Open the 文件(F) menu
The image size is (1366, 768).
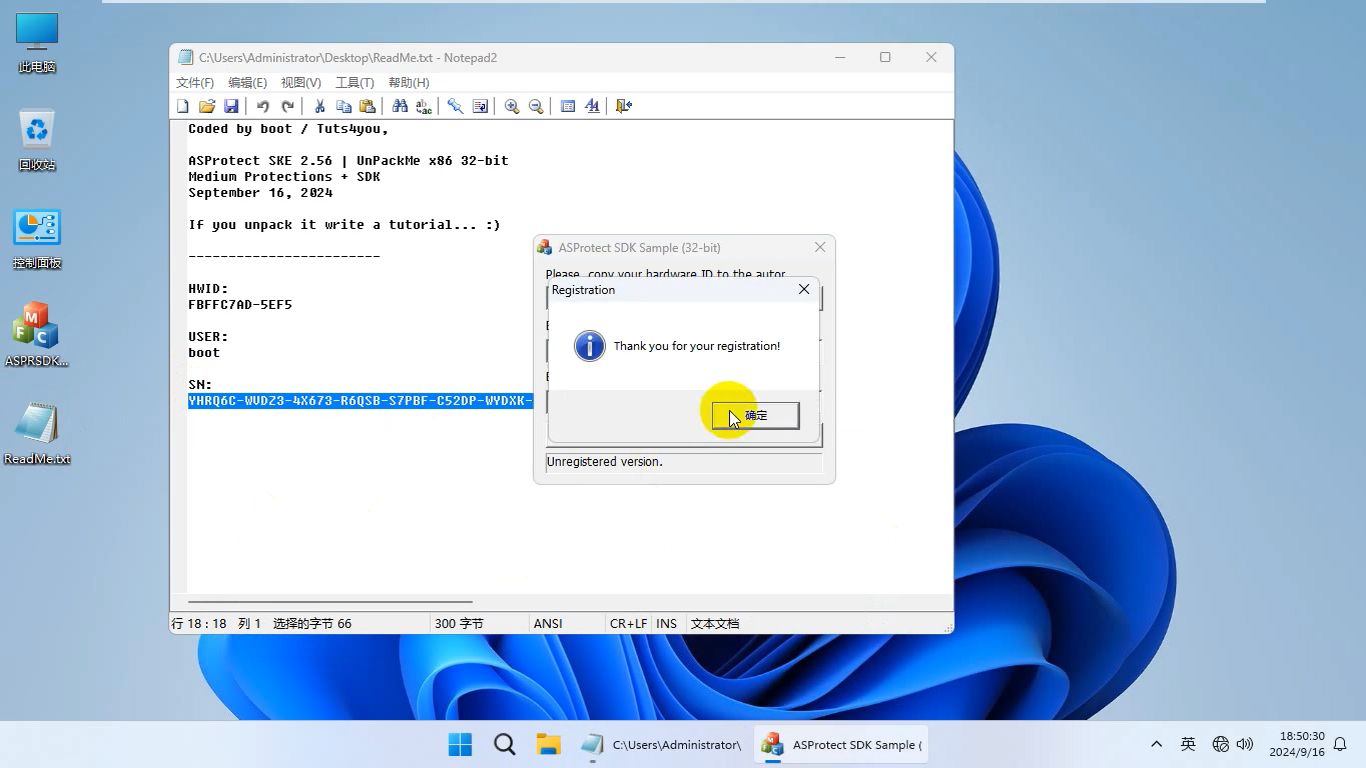click(x=195, y=83)
